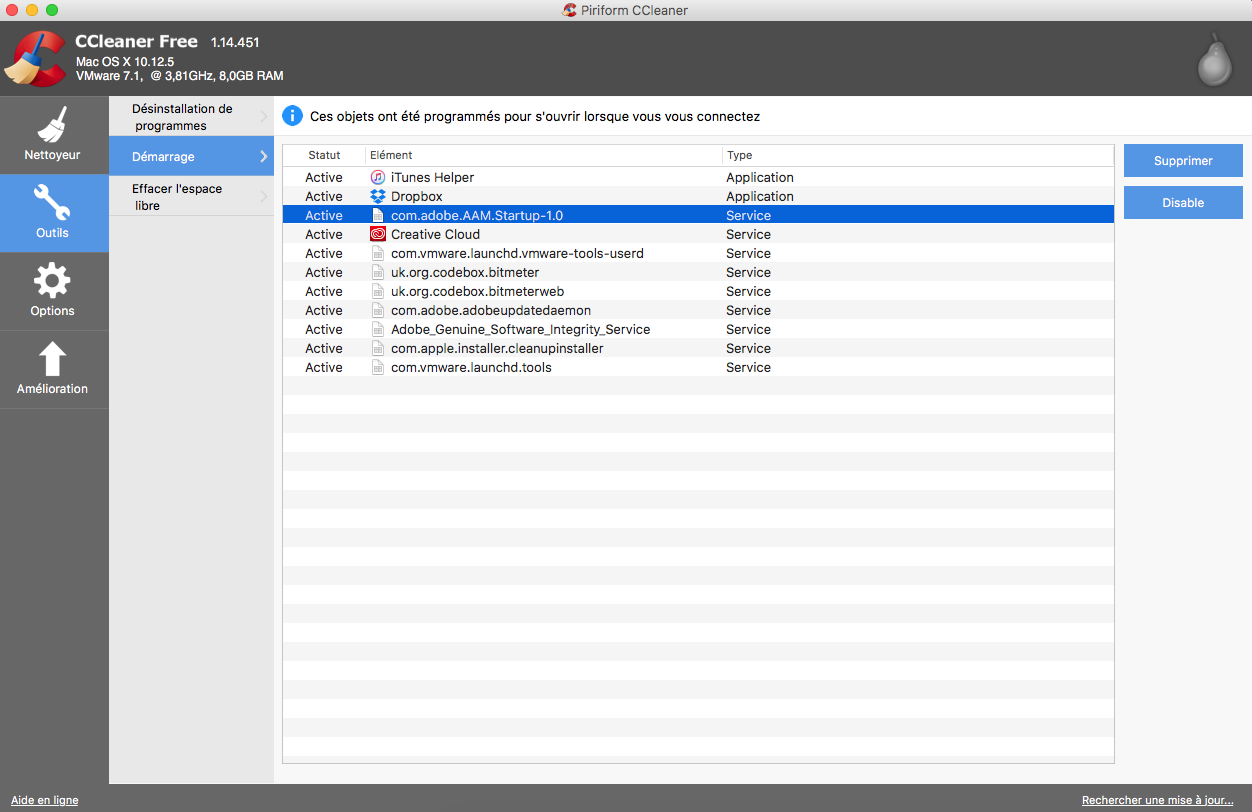Expand the Effacer l'espace libre chevron
Viewport: 1252px width, 812px height.
point(264,197)
